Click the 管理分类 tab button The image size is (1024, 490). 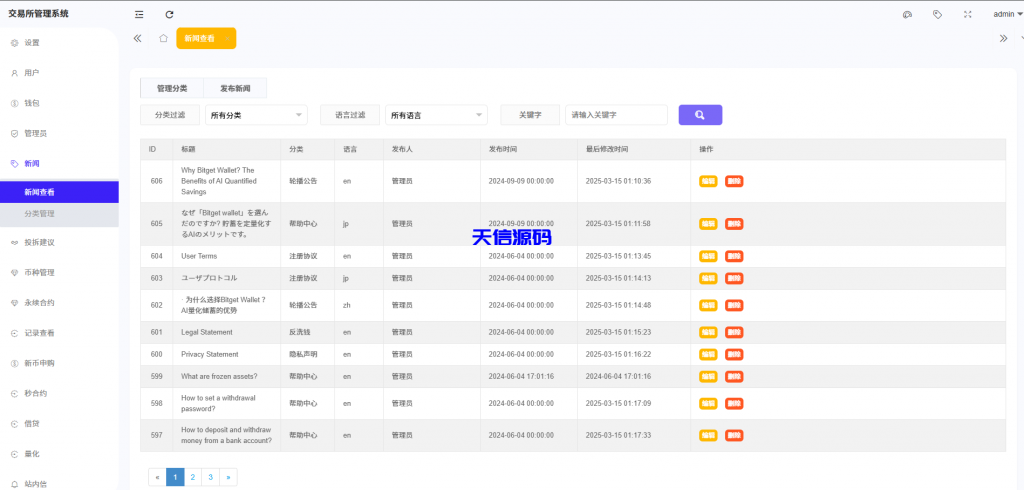pos(172,88)
